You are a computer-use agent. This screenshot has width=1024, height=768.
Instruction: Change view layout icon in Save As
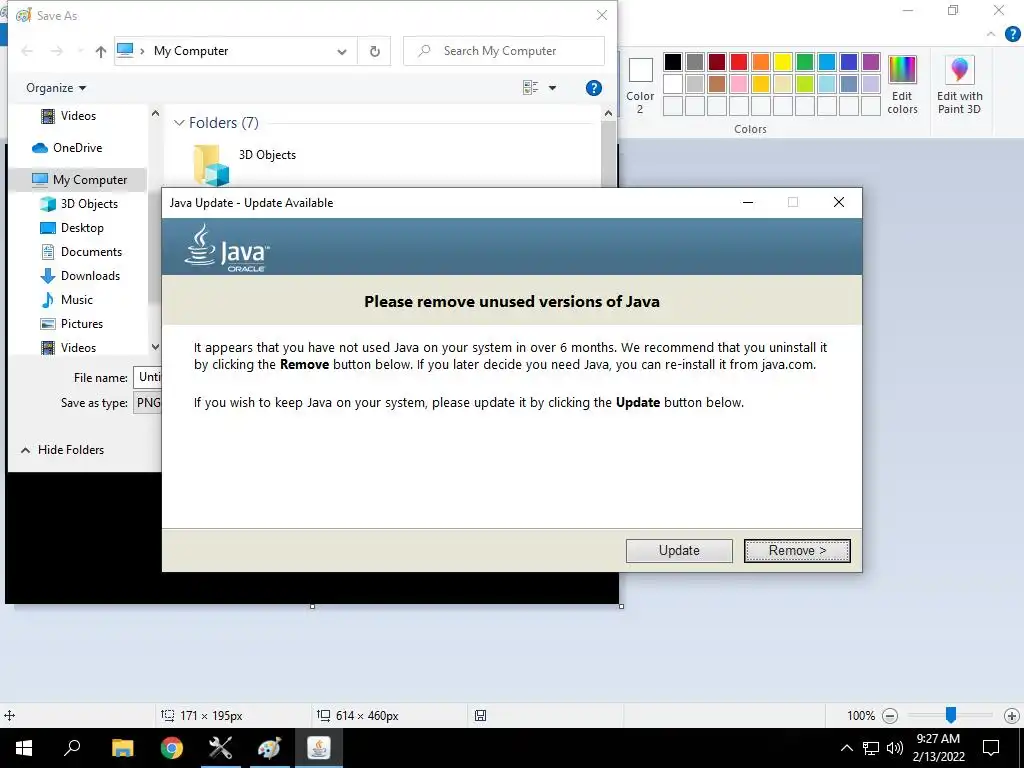coord(530,88)
